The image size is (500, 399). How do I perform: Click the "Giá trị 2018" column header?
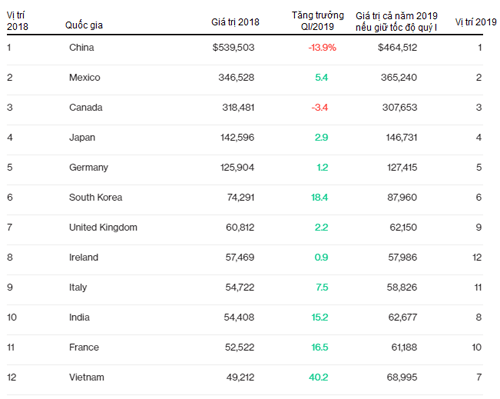point(235,22)
